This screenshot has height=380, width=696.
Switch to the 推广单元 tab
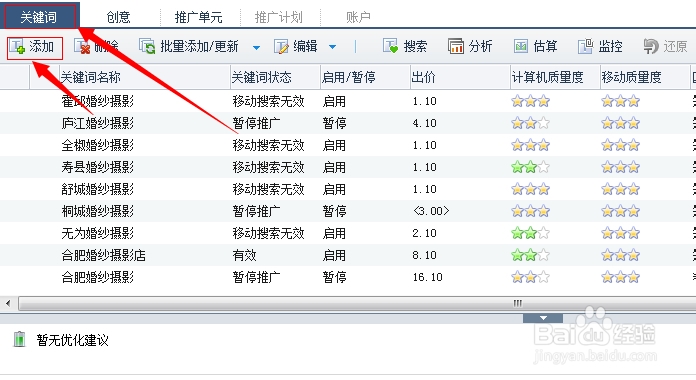click(x=198, y=17)
